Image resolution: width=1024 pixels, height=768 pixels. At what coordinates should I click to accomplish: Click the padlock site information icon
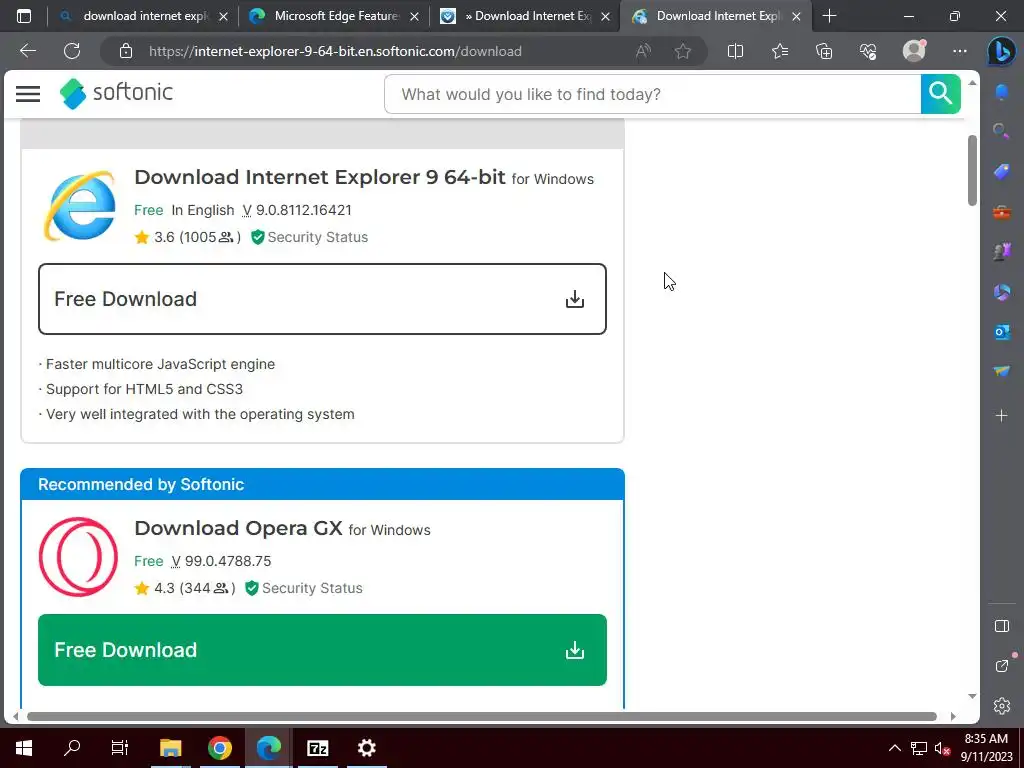pos(126,51)
